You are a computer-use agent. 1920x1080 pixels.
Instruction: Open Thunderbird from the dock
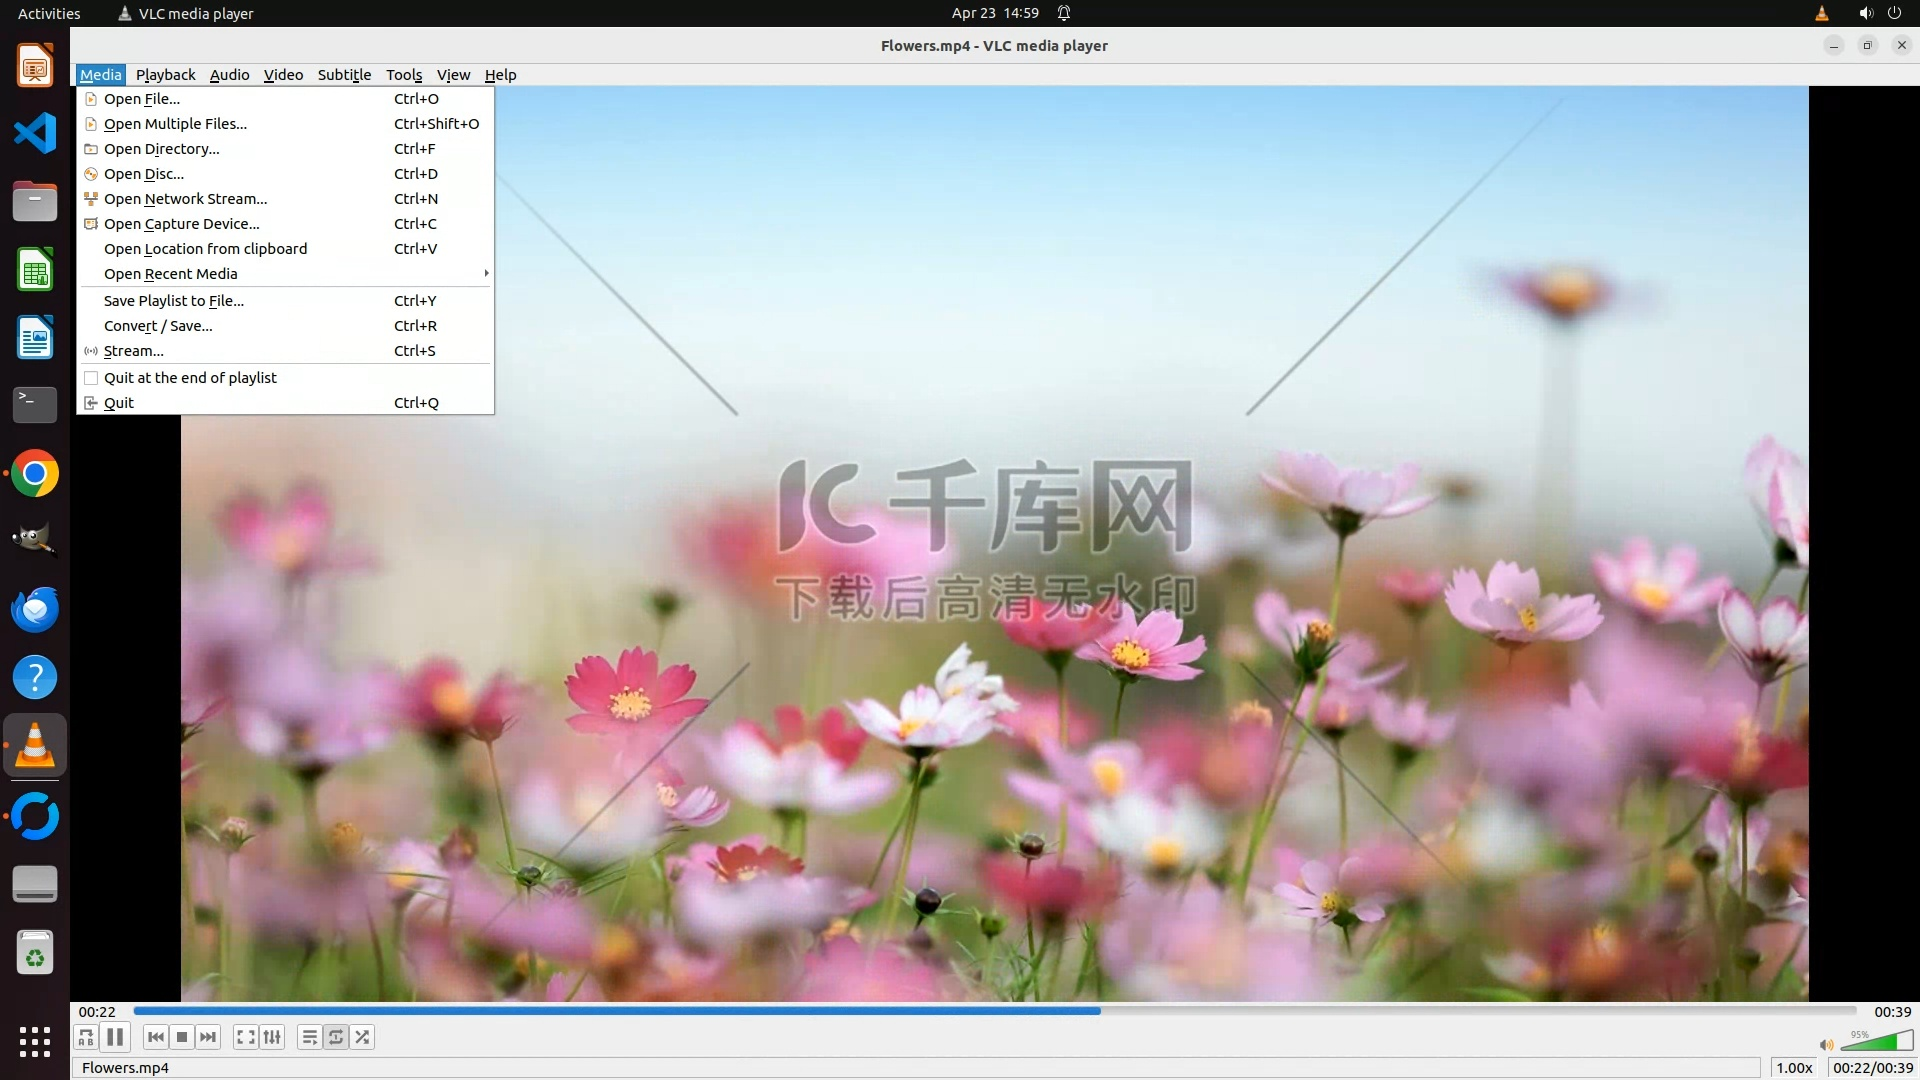click(x=35, y=610)
